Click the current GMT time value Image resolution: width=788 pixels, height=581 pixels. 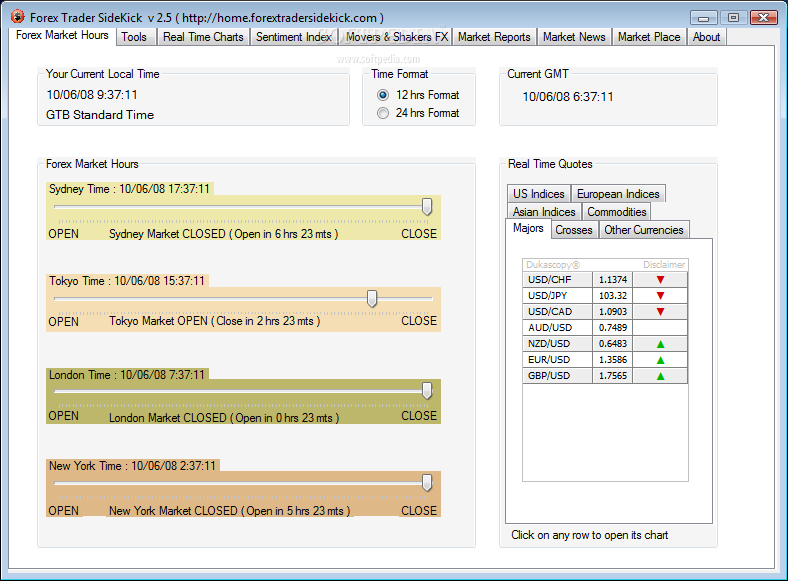[x=568, y=97]
